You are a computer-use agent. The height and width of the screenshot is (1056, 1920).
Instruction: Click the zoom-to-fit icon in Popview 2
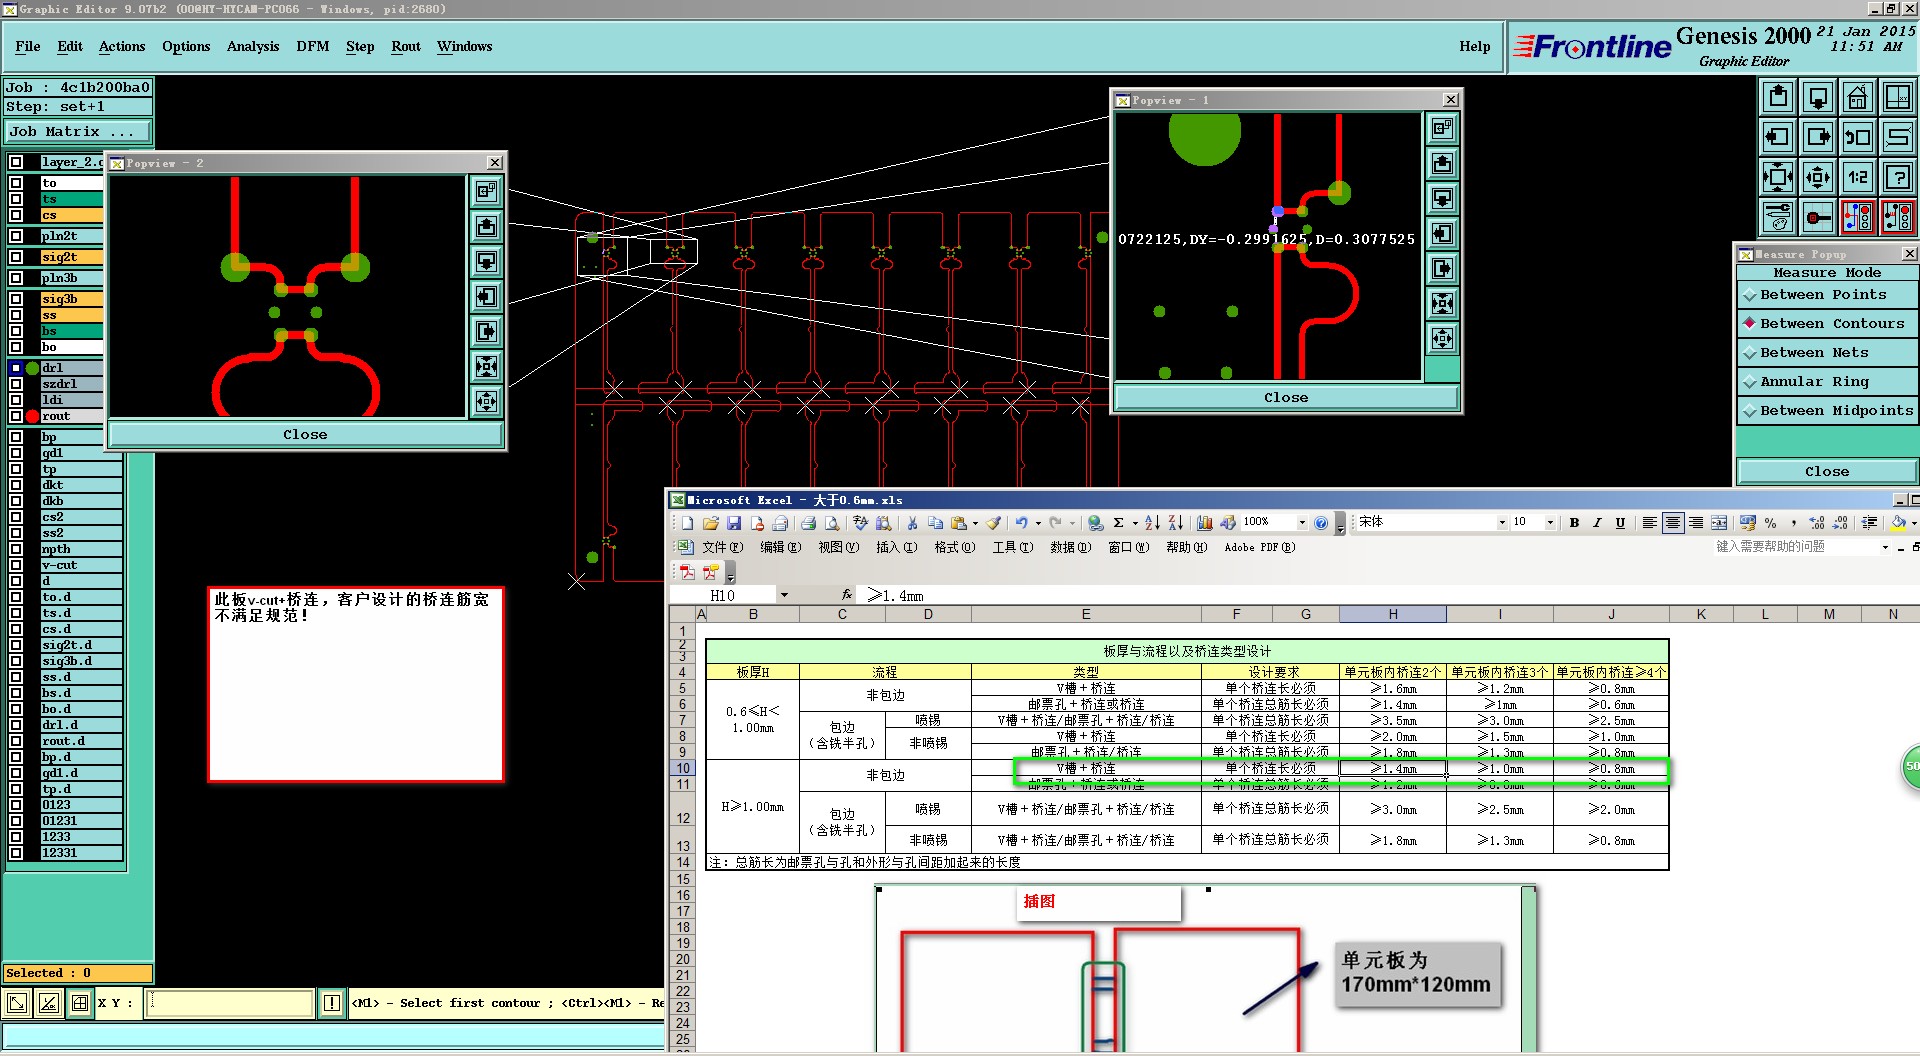point(487,366)
